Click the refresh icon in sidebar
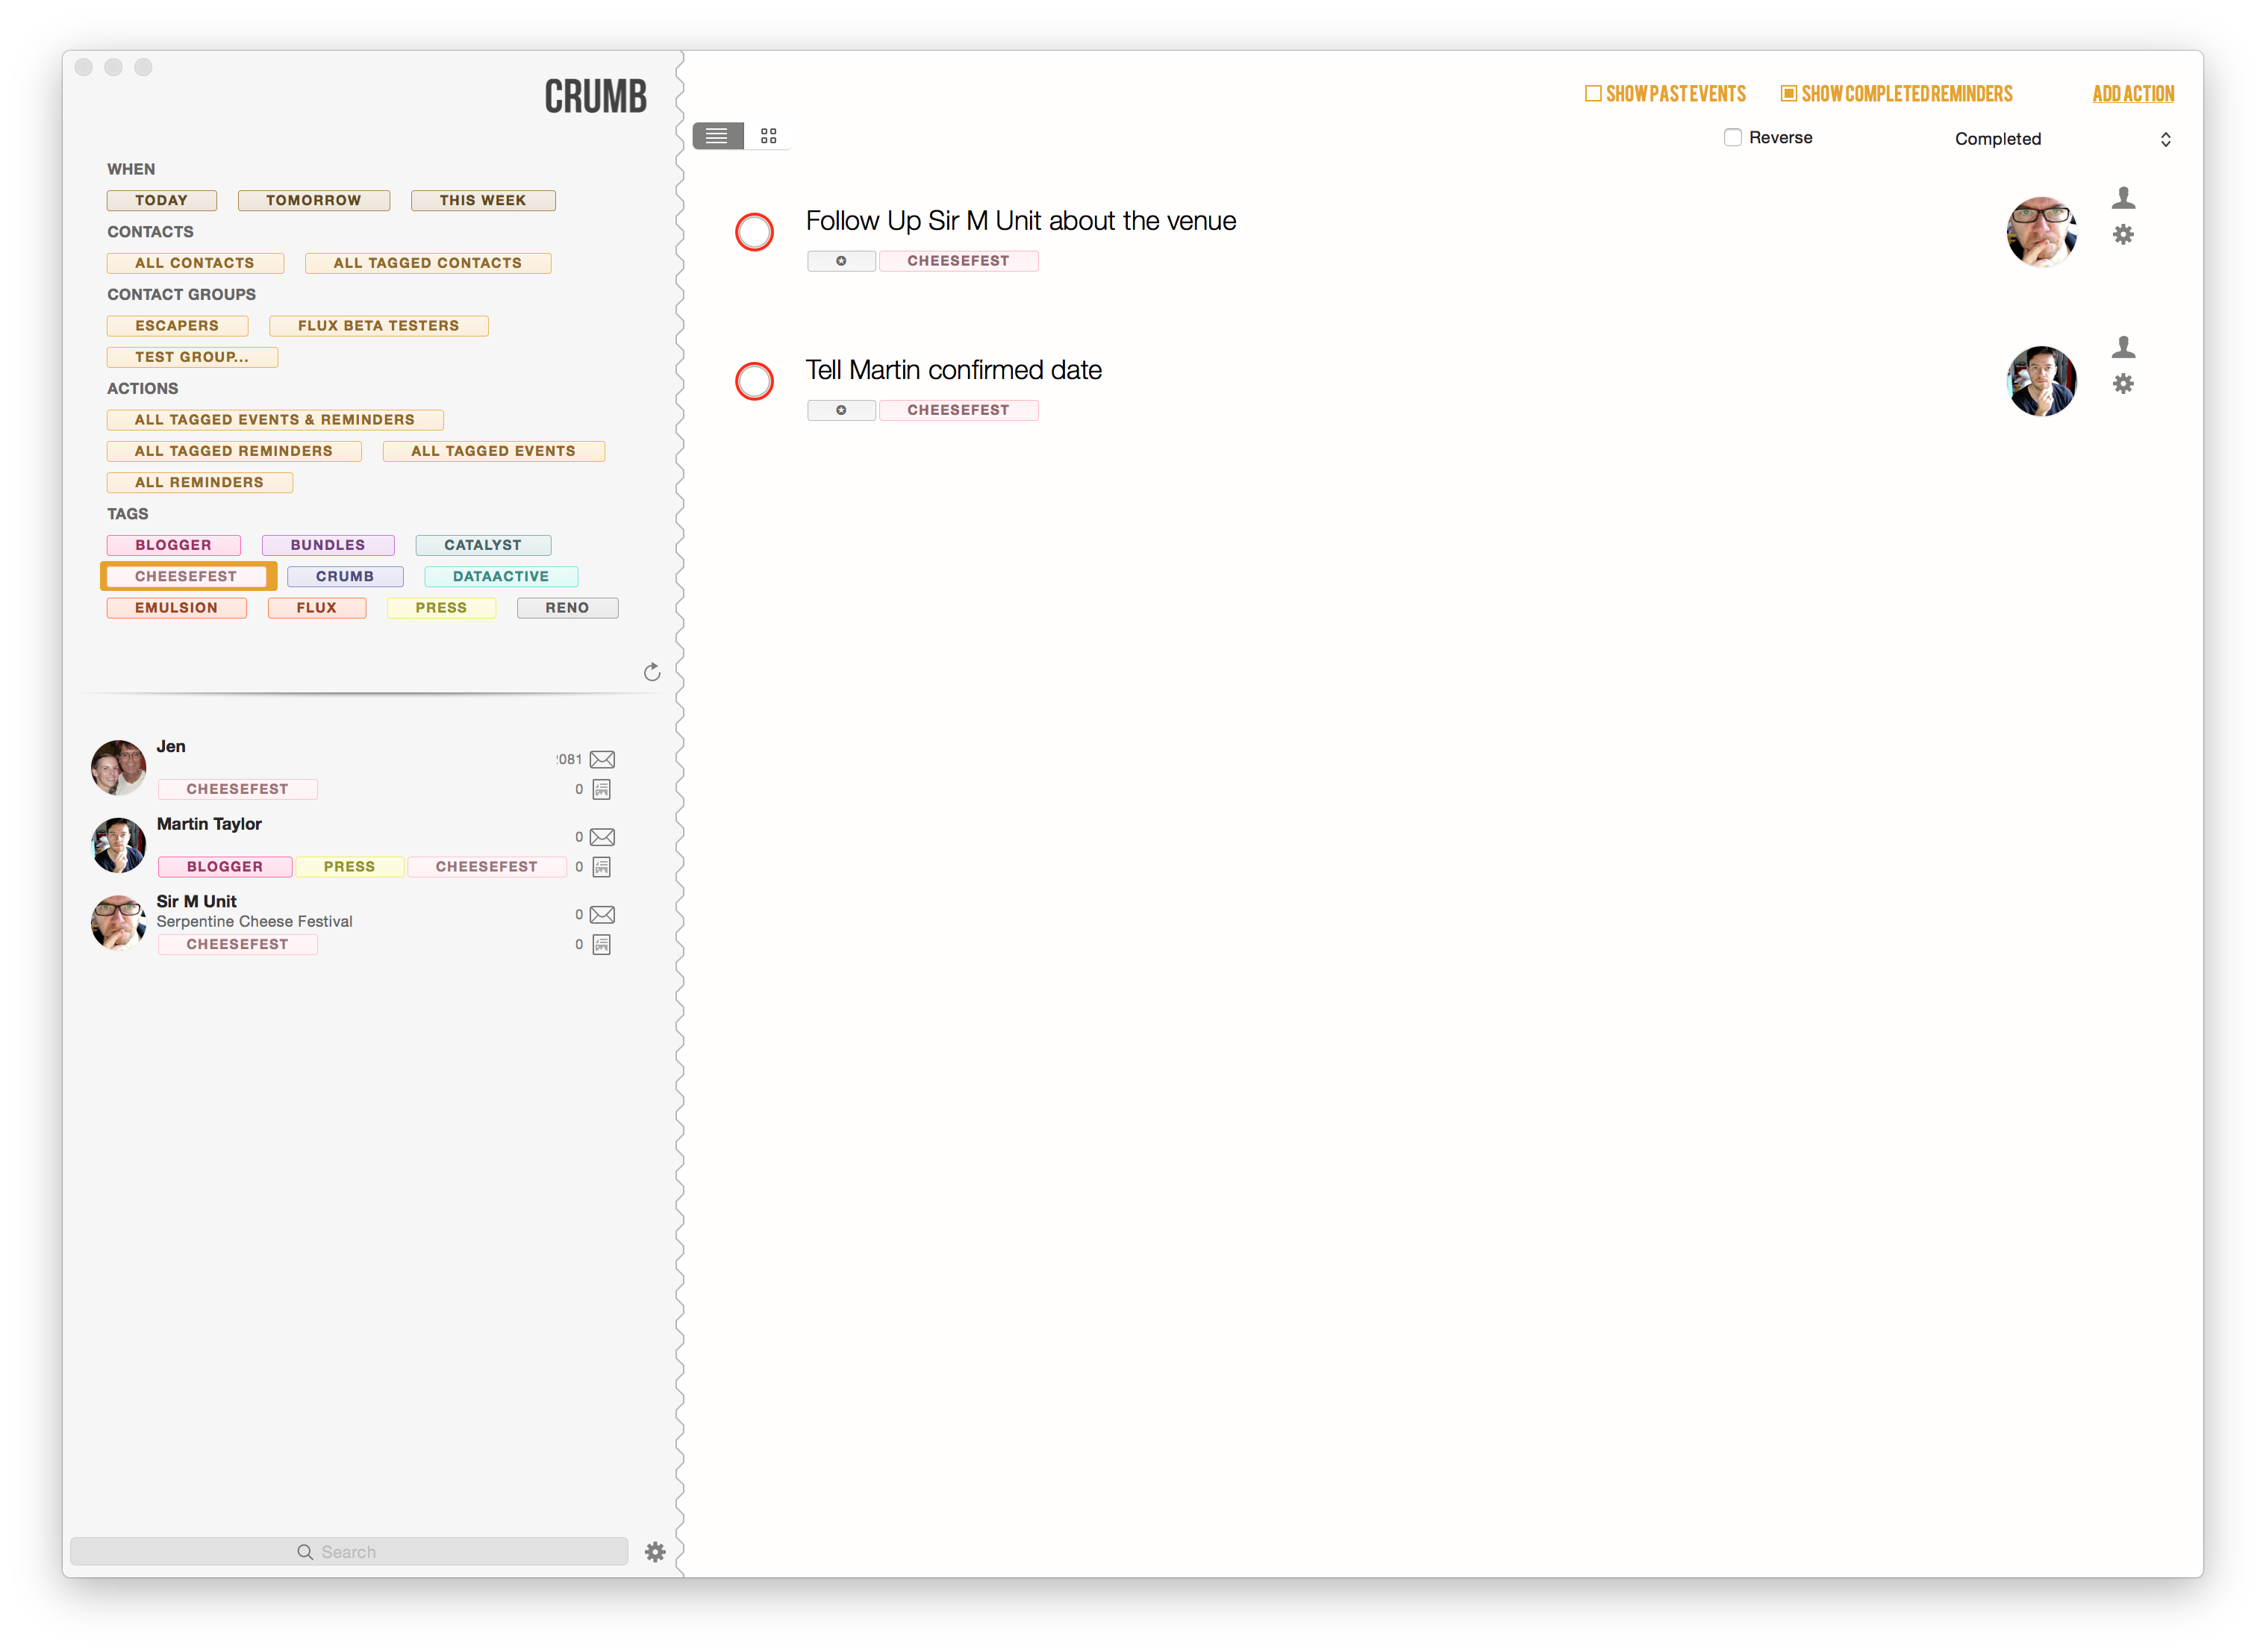The width and height of the screenshot is (2266, 1652). (652, 672)
